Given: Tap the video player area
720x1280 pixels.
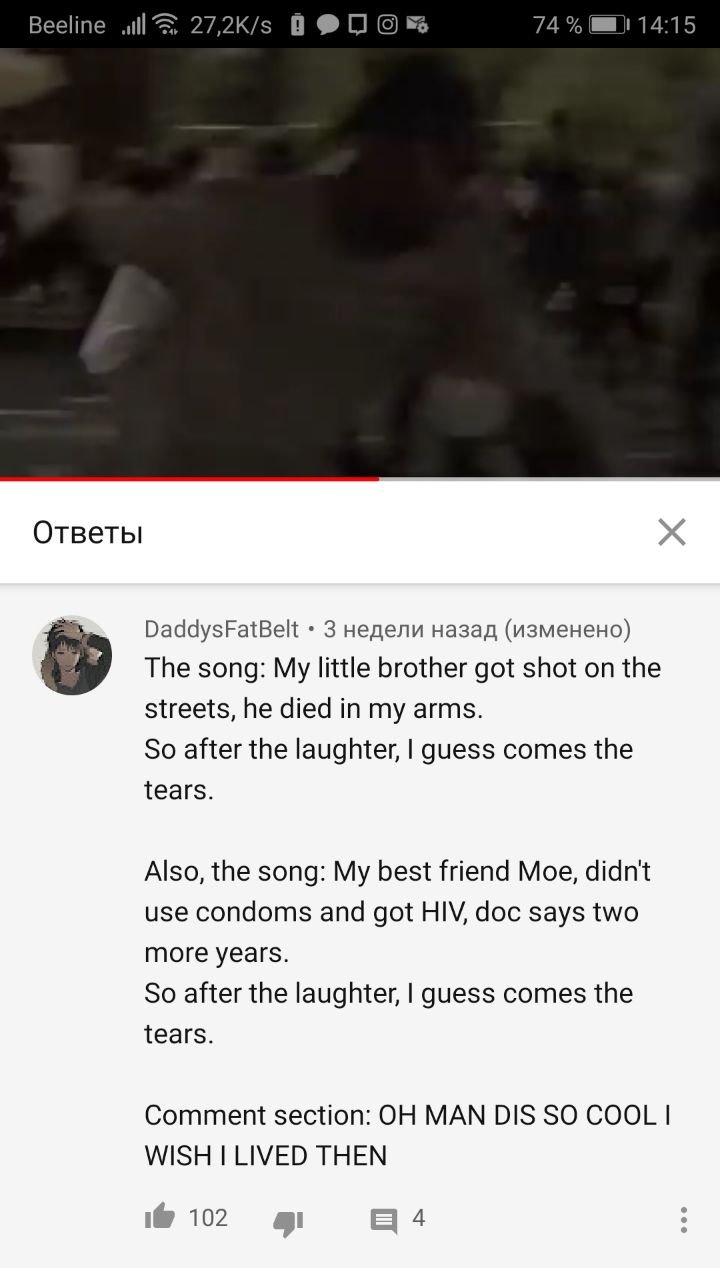Looking at the screenshot, I should point(360,262).
